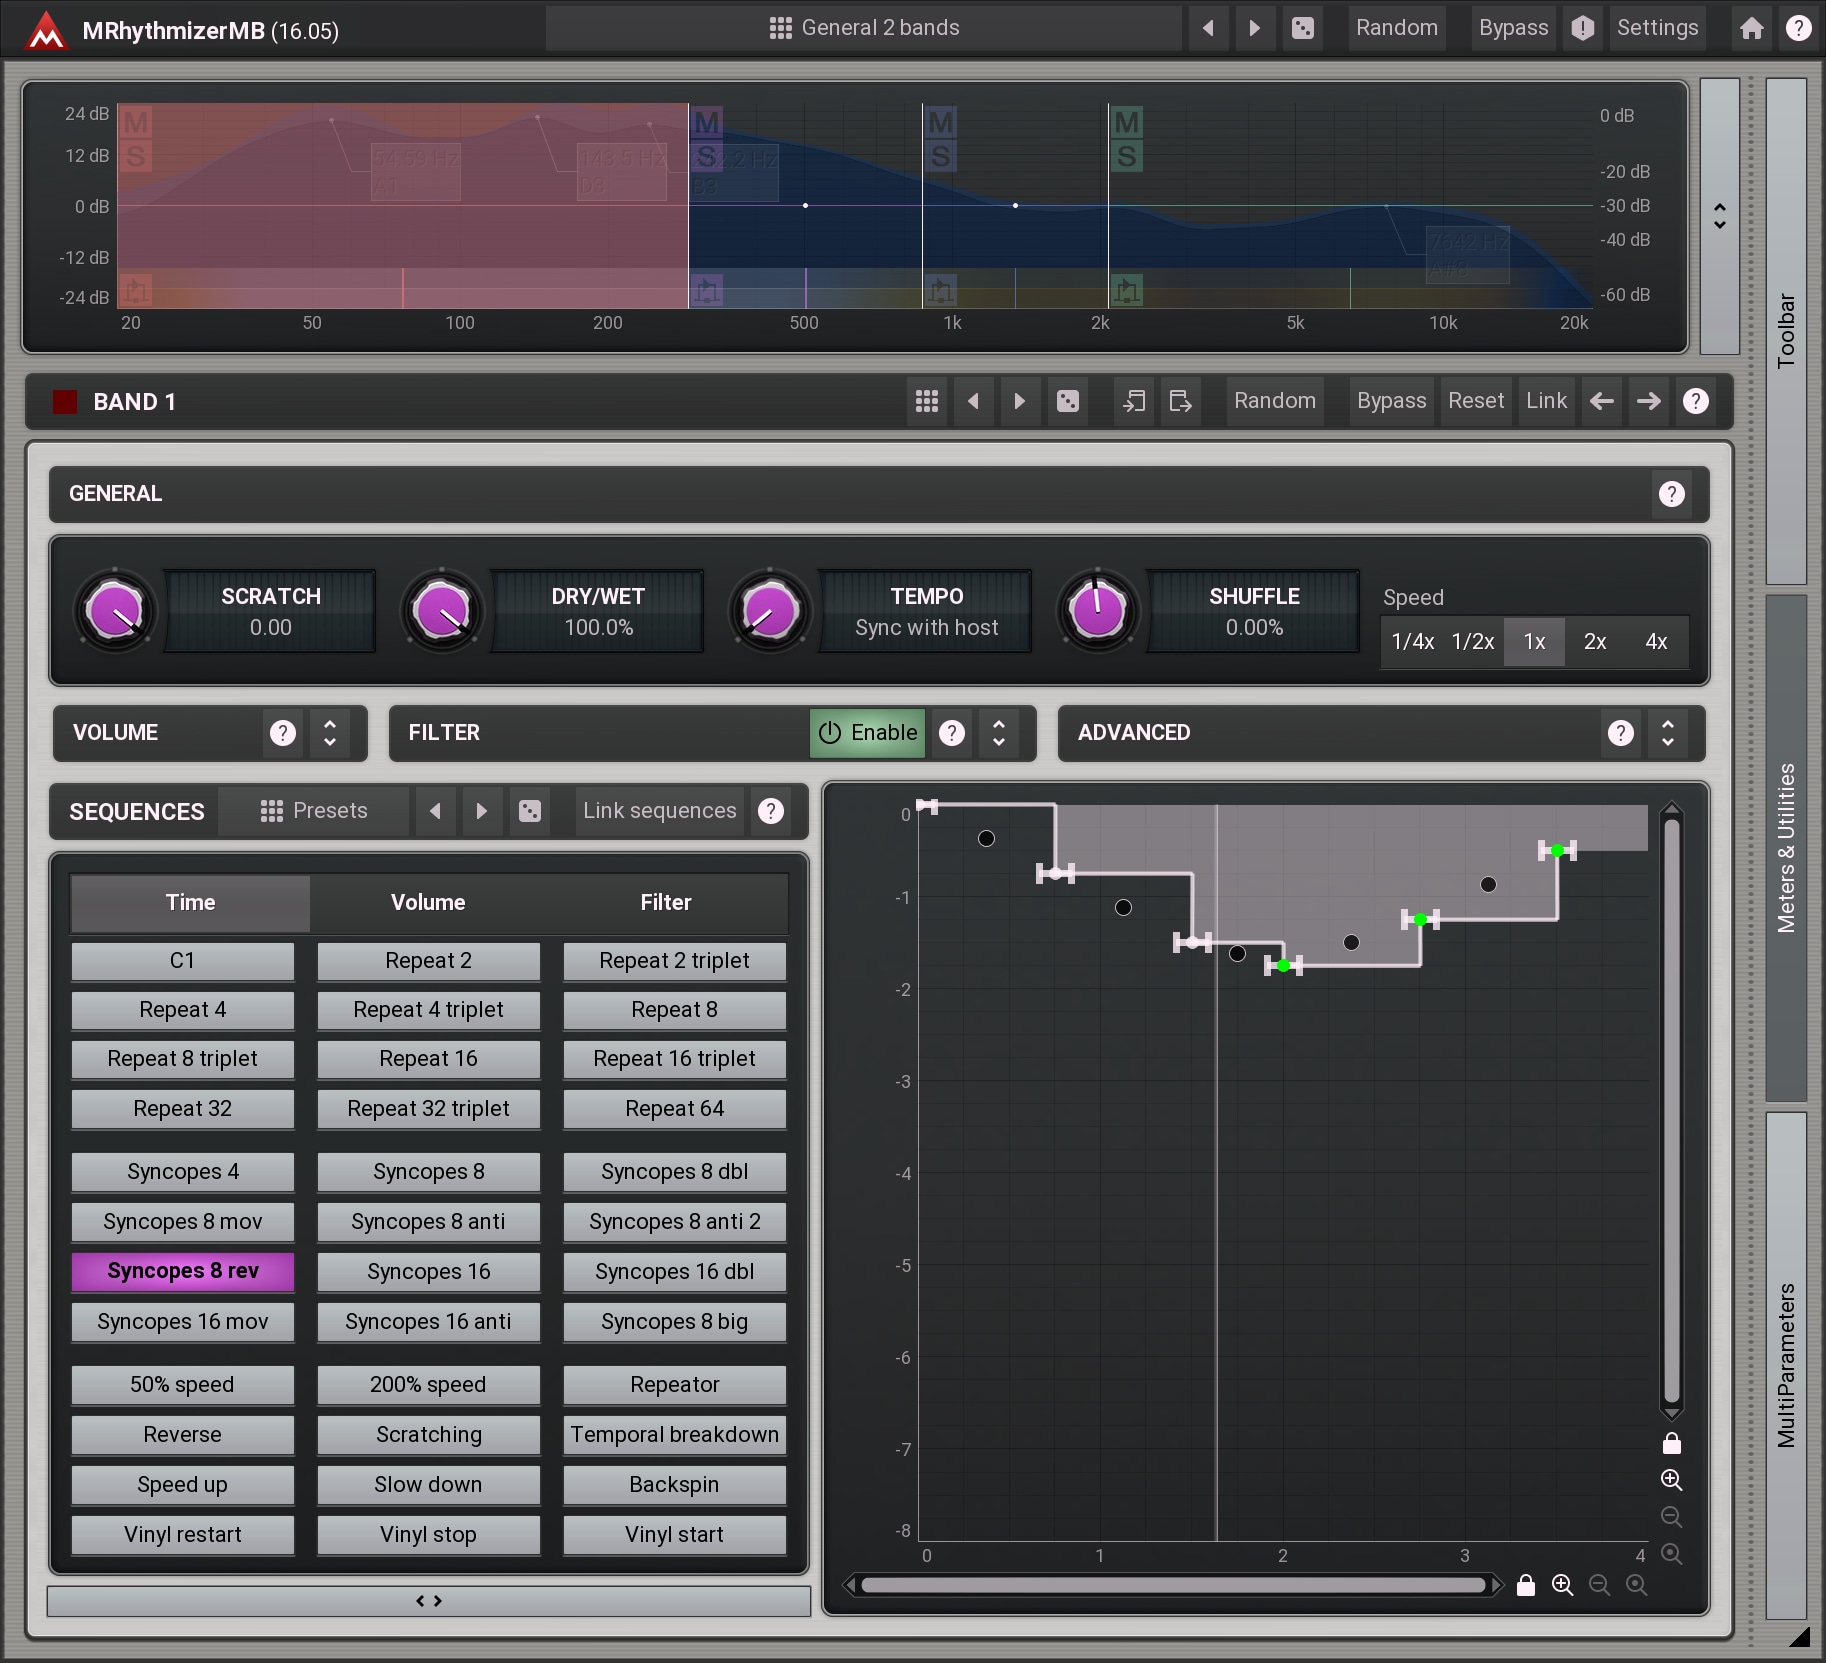Toggle Band 1 mute M button in spectrum

tap(135, 123)
